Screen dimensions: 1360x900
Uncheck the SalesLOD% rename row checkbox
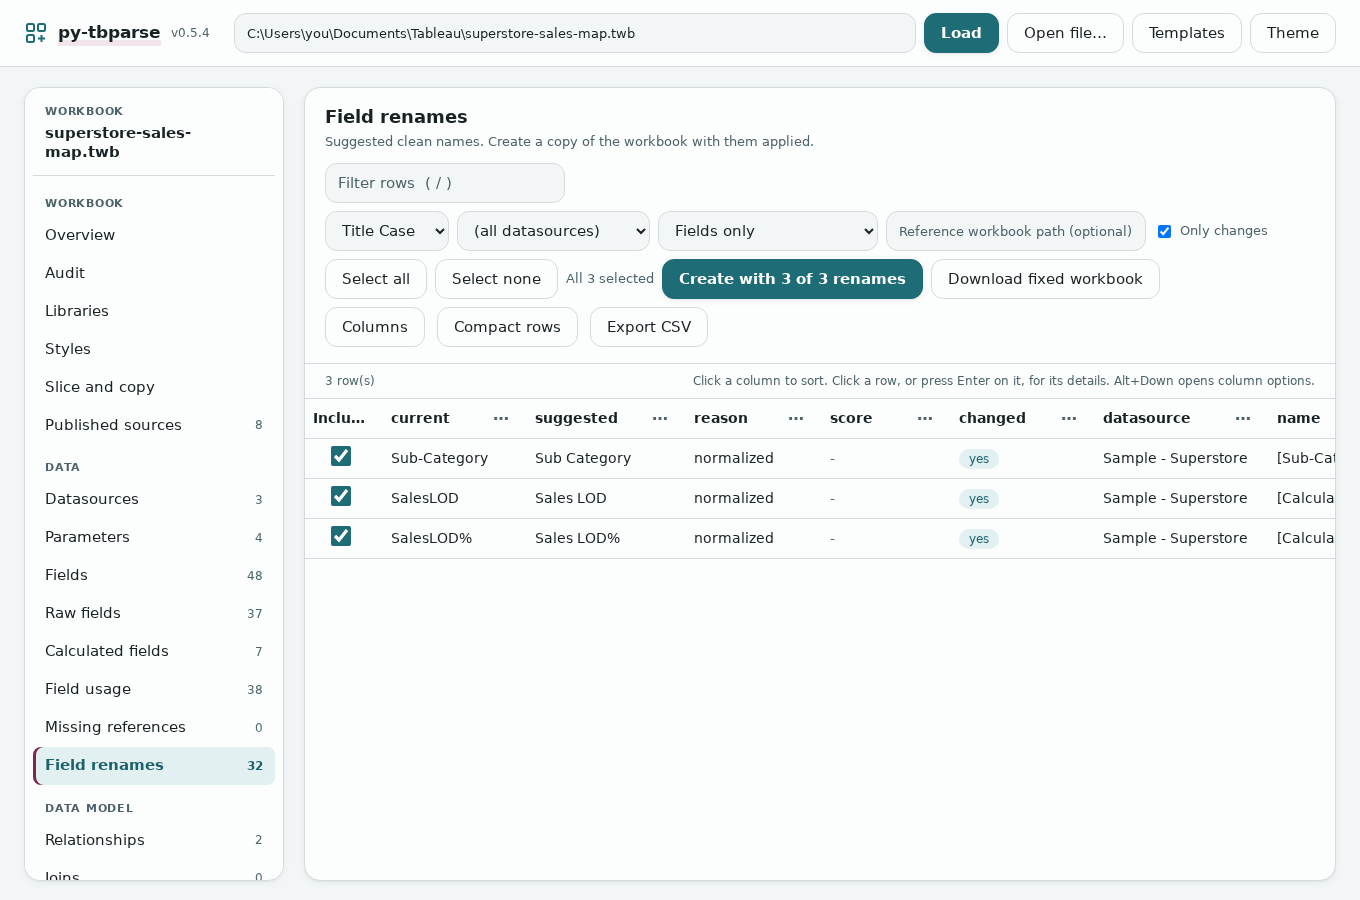coord(341,536)
